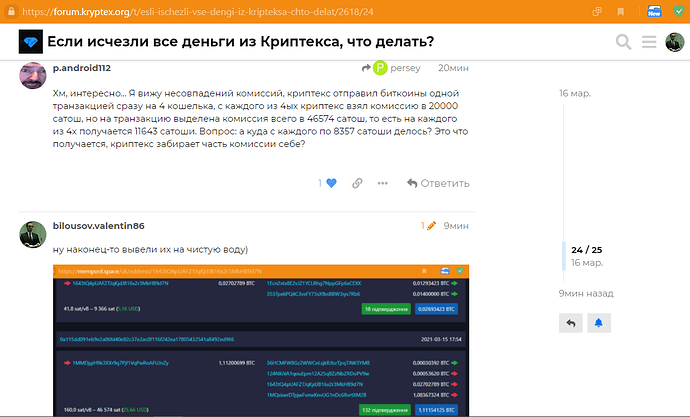Copy share link for p.android112's post
This screenshot has width=690, height=417.
[x=356, y=183]
